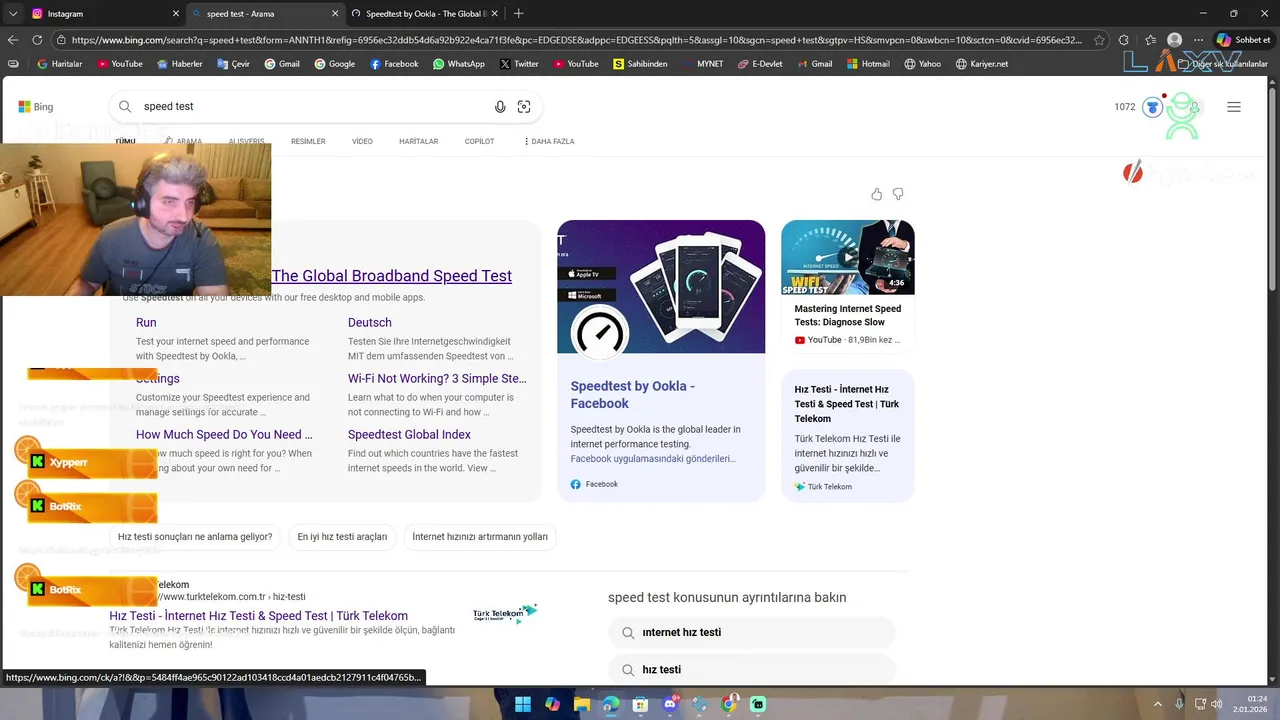Click İnternet hızınızı artırmanın yolları chip
Viewport: 1280px width, 720px height.
click(480, 537)
